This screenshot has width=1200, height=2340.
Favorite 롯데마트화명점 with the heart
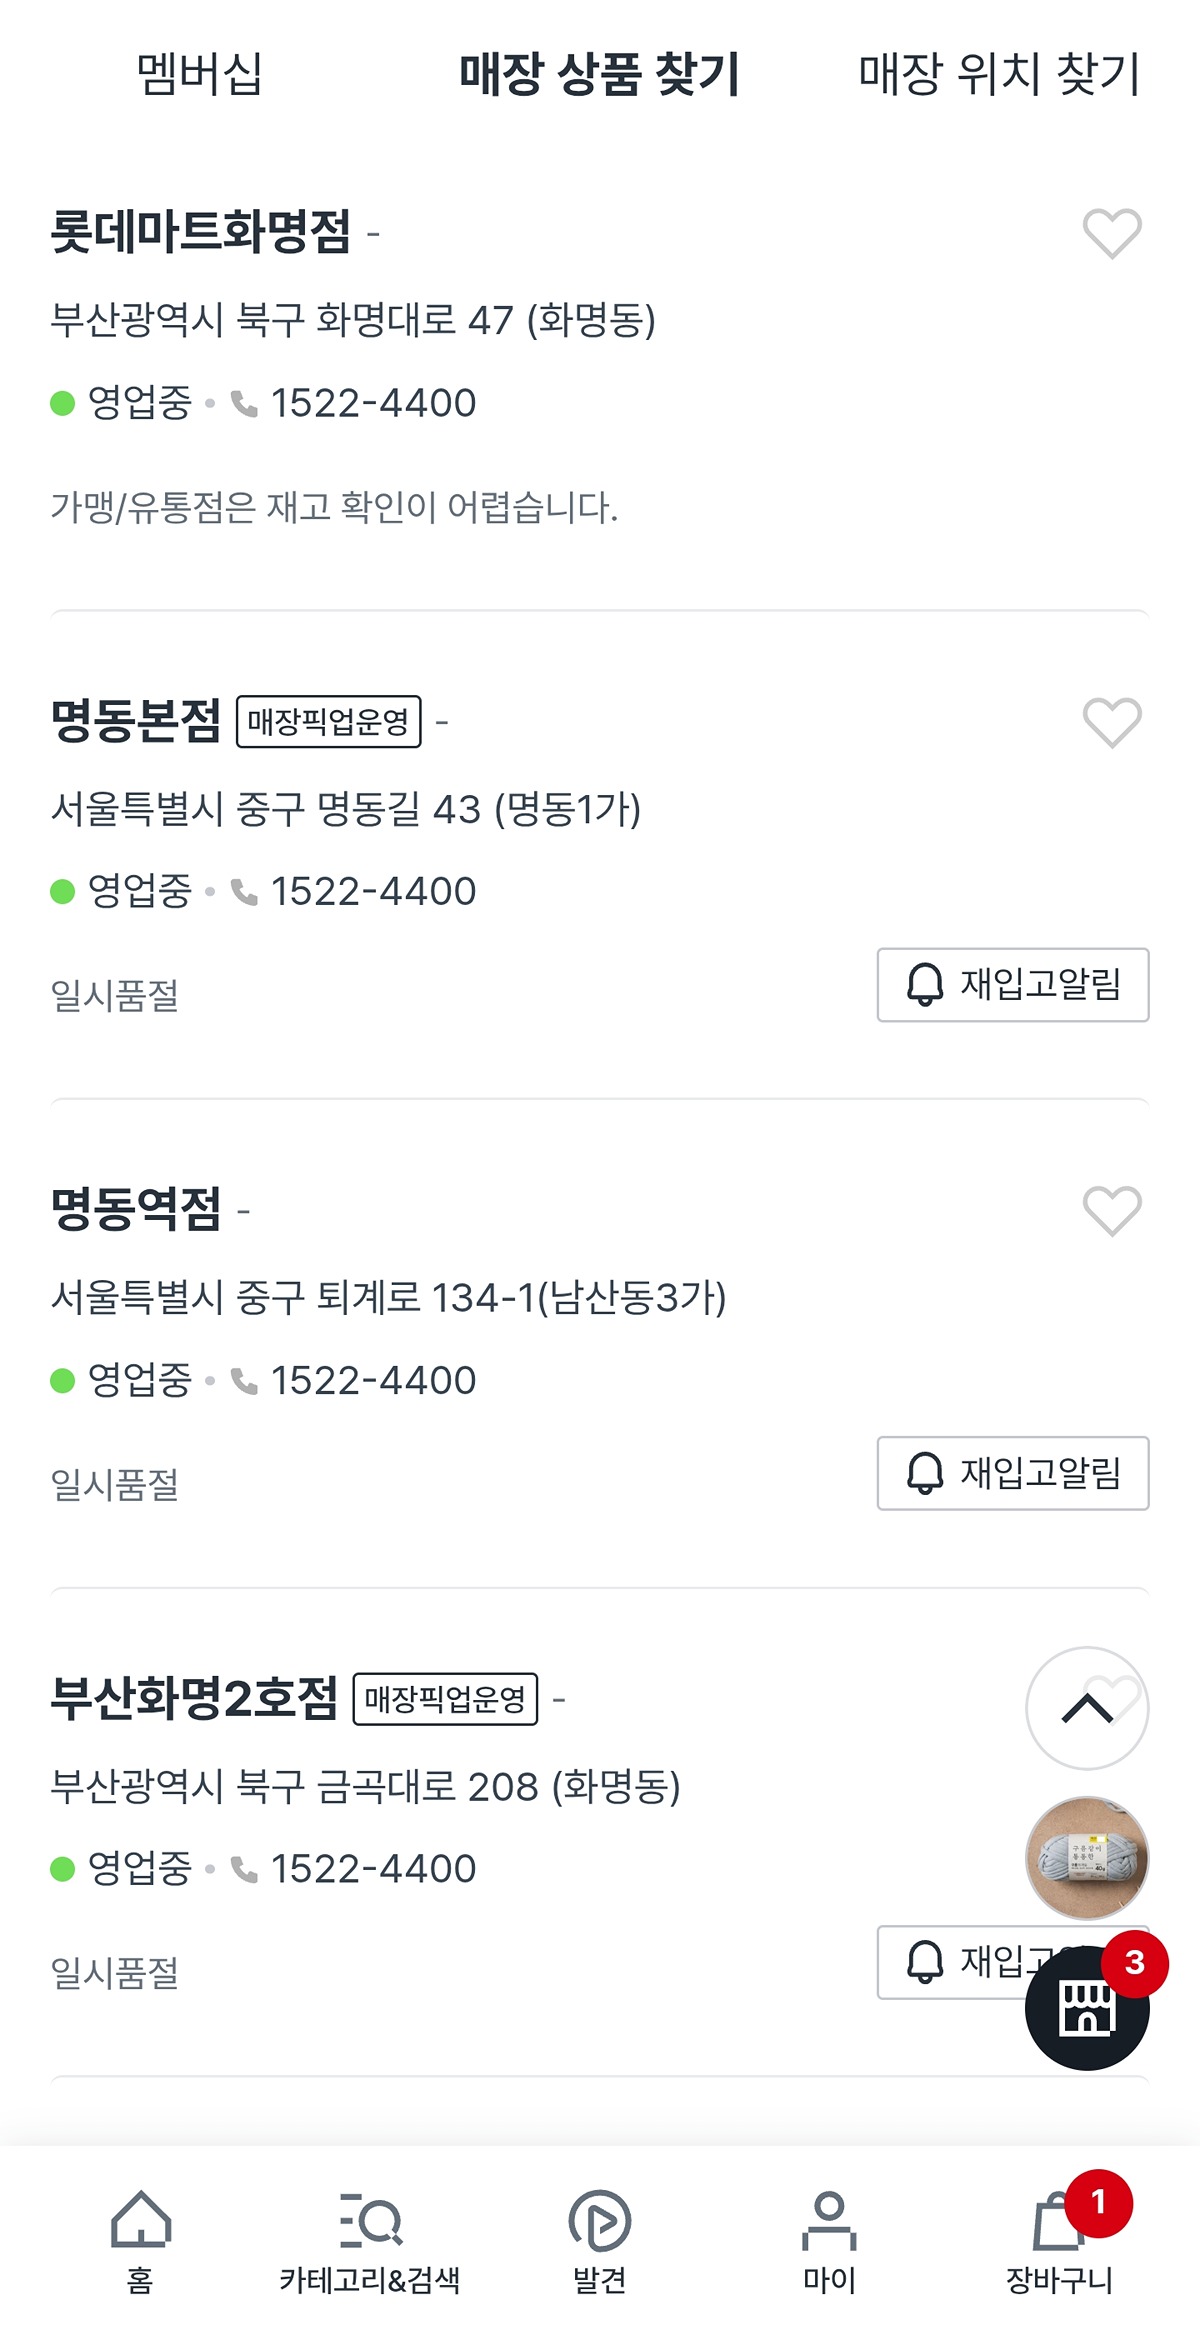(1111, 234)
